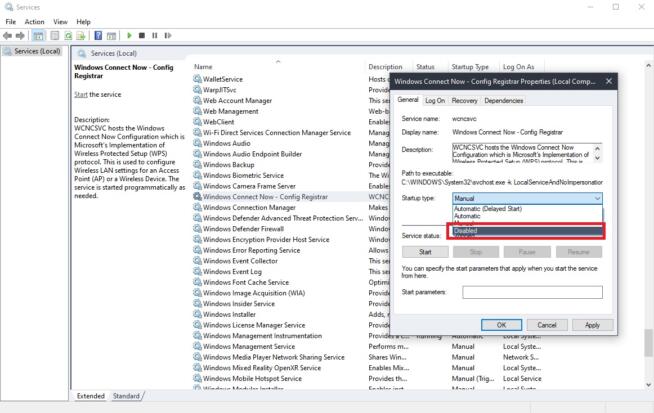Image resolution: width=654 pixels, height=413 pixels.
Task: Click the Startup Type column header
Action: pyautogui.click(x=470, y=67)
